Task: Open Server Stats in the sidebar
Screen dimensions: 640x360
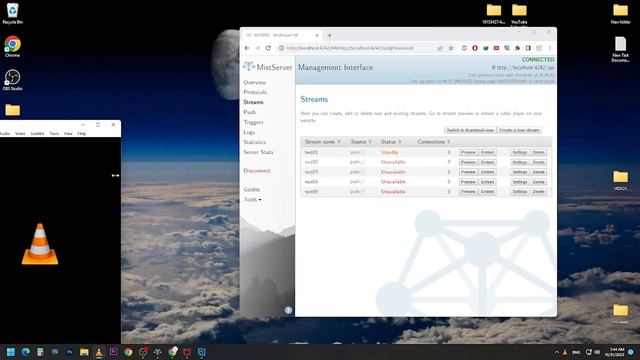Action: (x=258, y=152)
